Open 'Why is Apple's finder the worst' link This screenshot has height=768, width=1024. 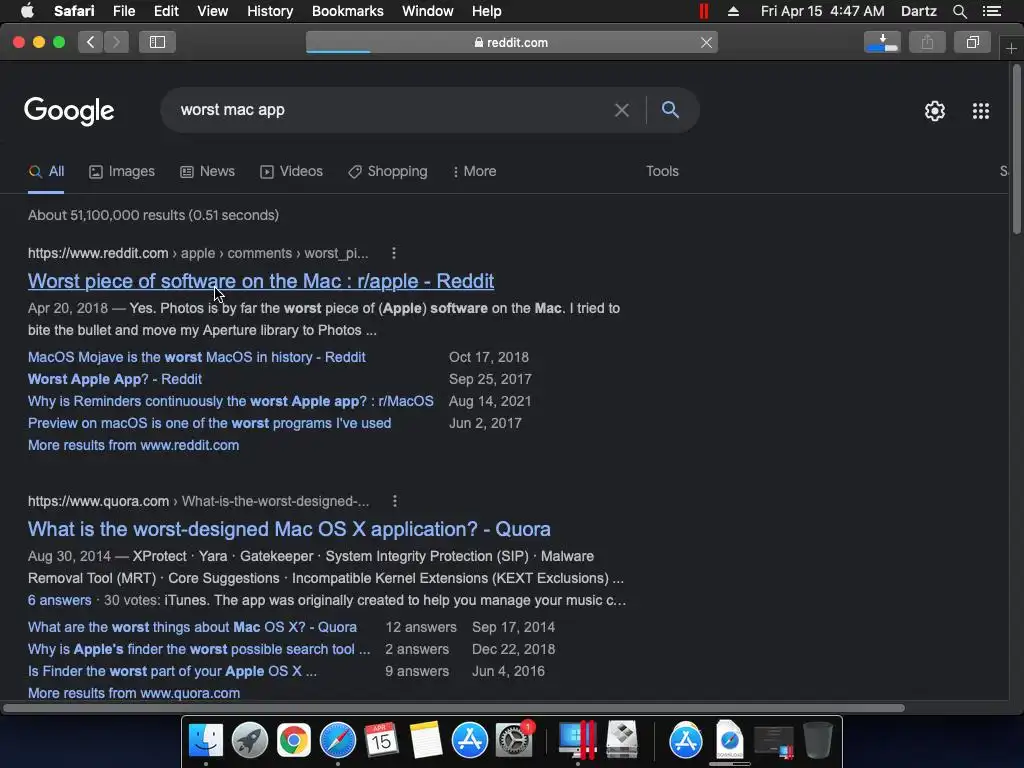pos(199,649)
